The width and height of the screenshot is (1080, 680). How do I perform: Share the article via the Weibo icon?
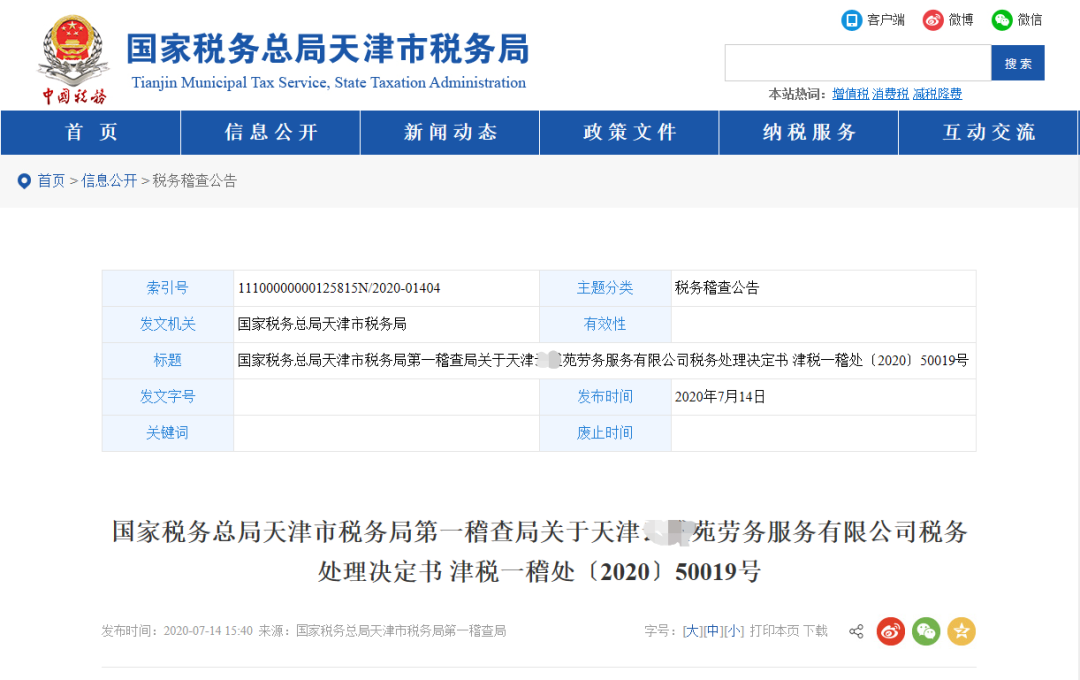tap(889, 631)
